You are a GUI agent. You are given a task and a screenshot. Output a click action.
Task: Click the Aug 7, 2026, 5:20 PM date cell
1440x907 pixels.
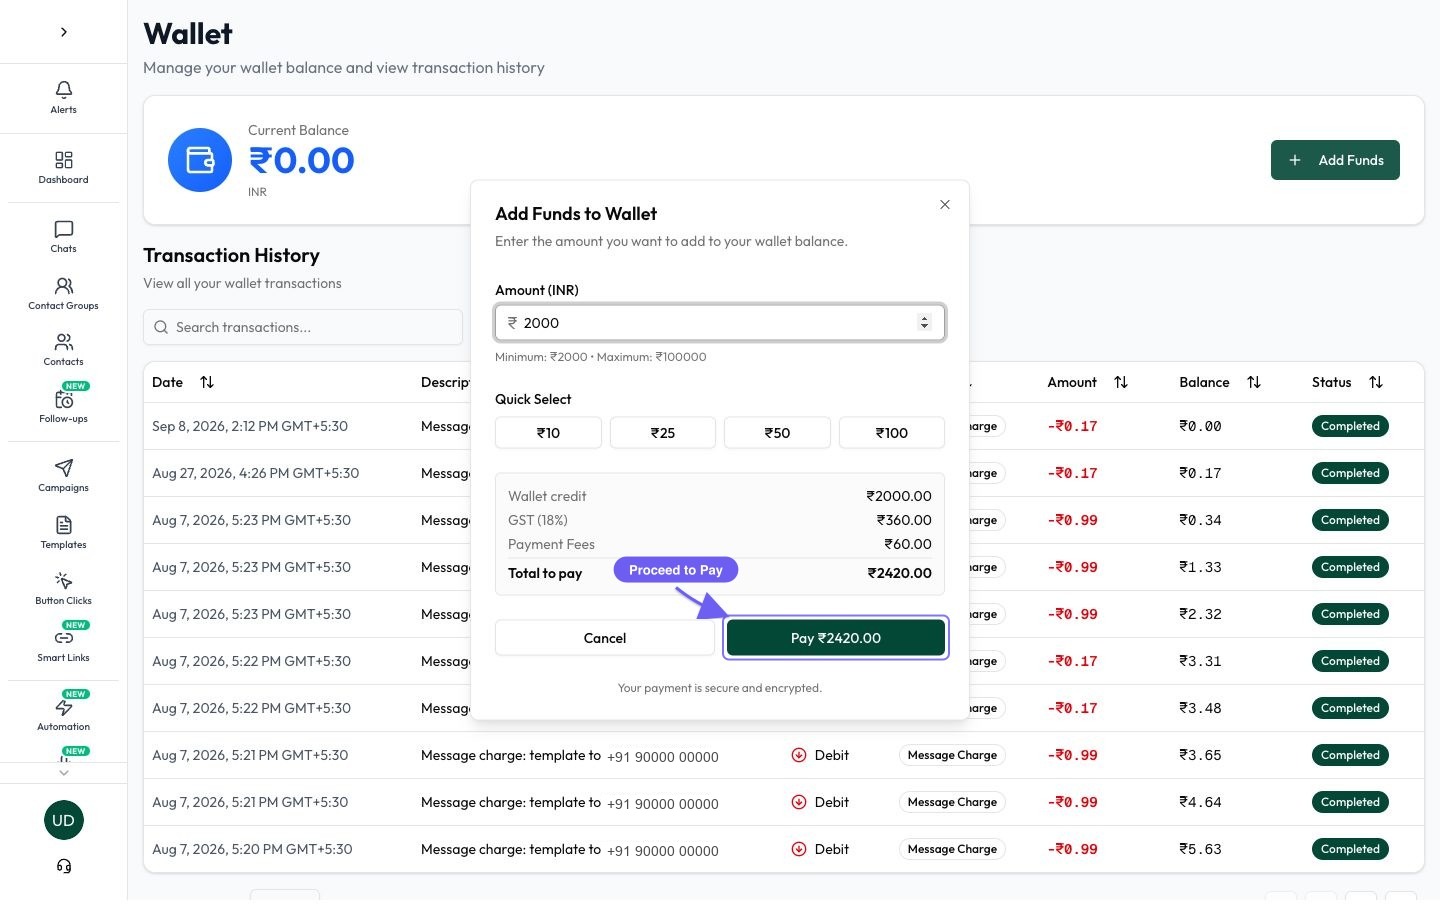point(252,849)
